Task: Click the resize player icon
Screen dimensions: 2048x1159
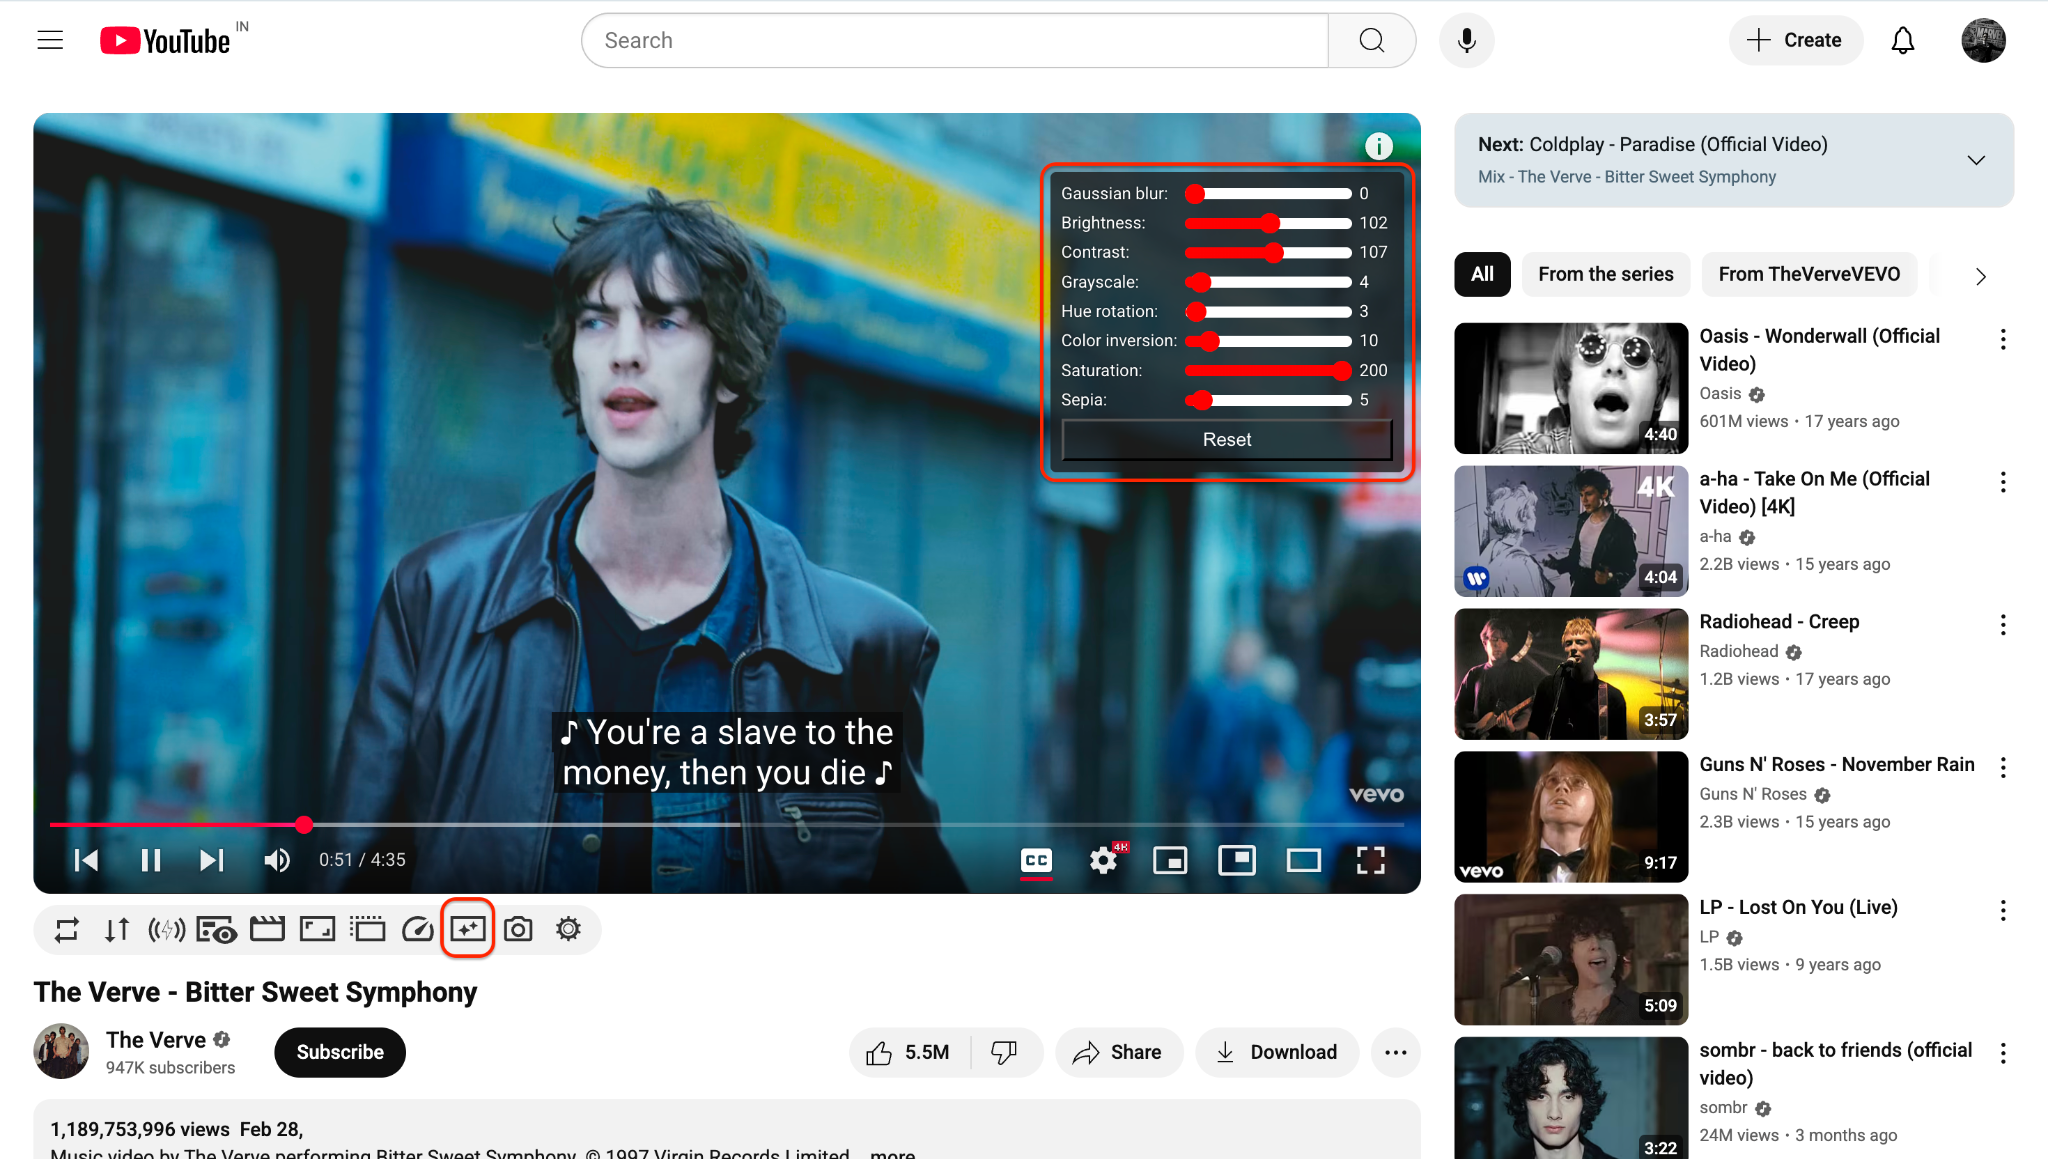Action: [x=317, y=930]
